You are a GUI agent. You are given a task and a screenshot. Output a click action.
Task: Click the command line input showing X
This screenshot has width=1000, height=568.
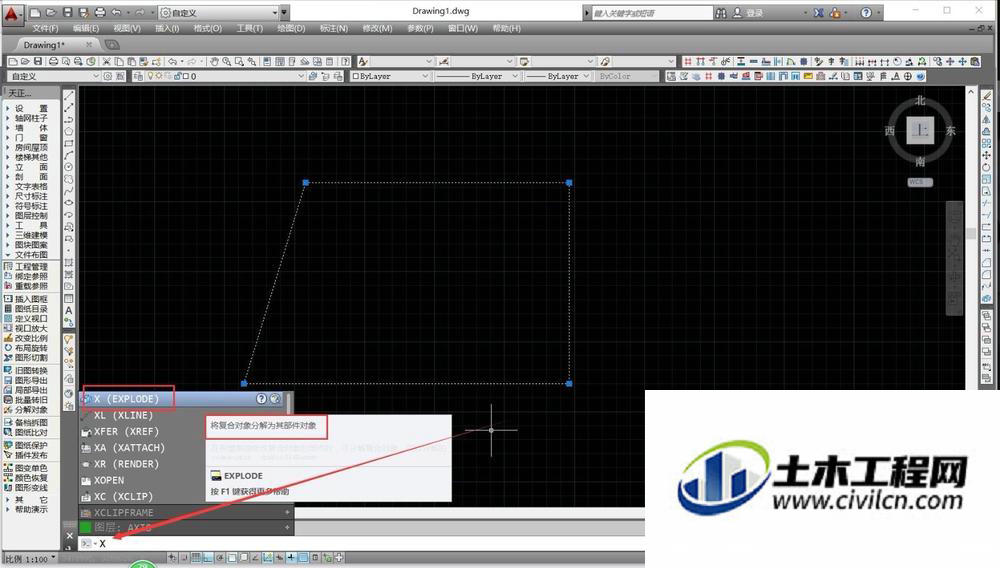[x=361, y=543]
